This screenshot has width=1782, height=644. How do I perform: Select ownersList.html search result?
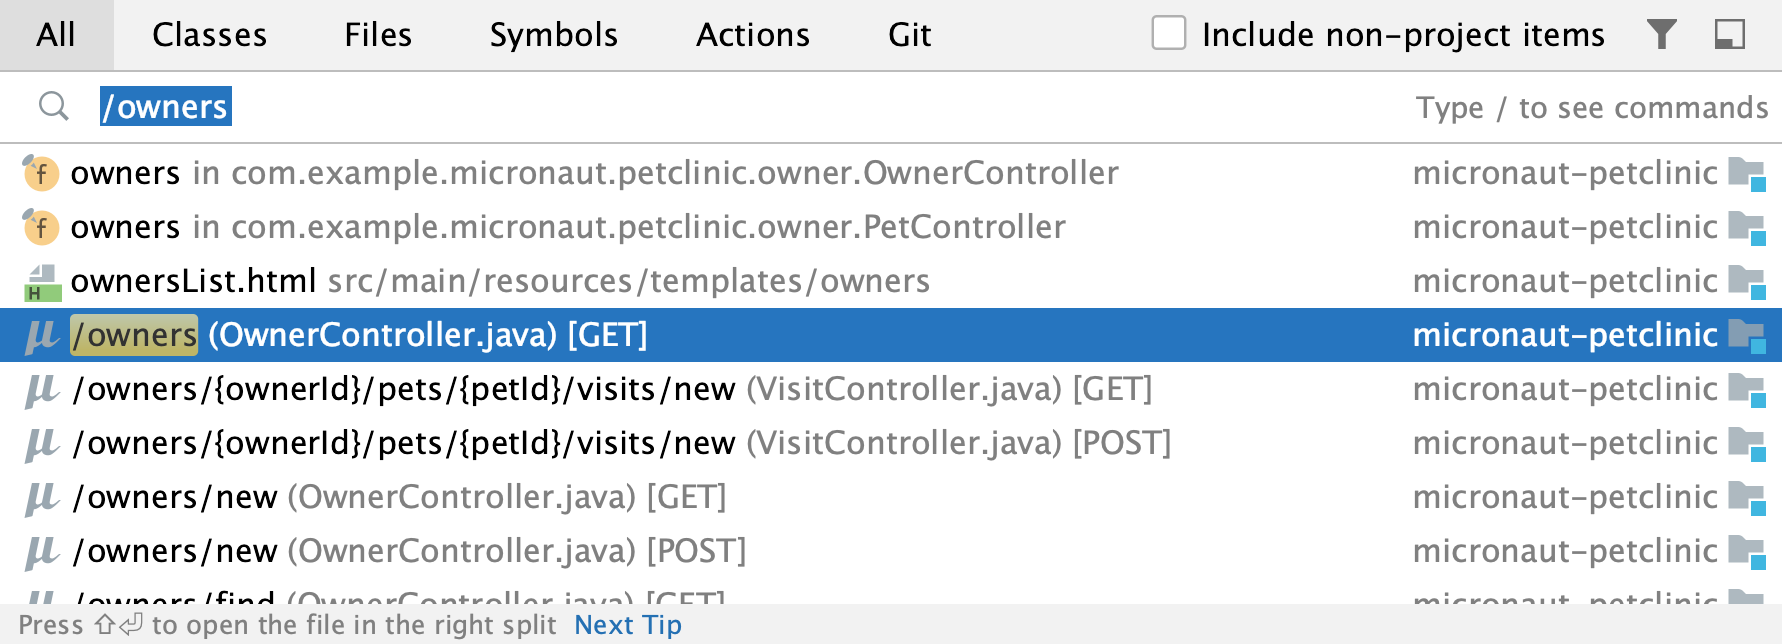click(891, 281)
